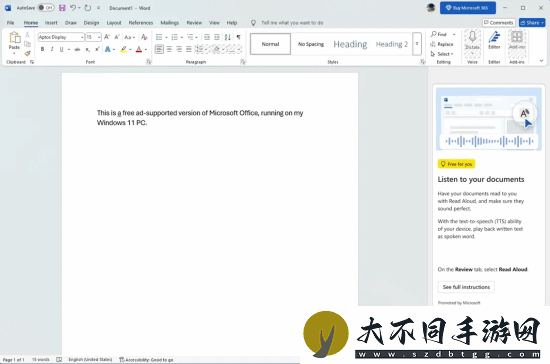The height and width of the screenshot is (364, 550).
Task: Click See full instructions button
Action: click(466, 287)
